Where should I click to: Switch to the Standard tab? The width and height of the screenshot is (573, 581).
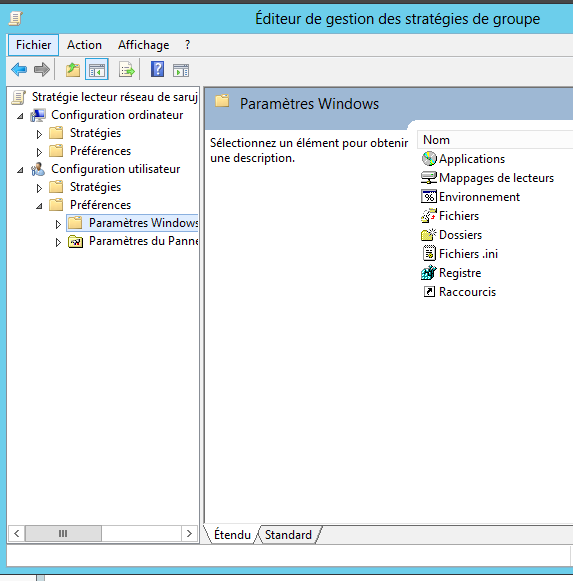coord(288,535)
